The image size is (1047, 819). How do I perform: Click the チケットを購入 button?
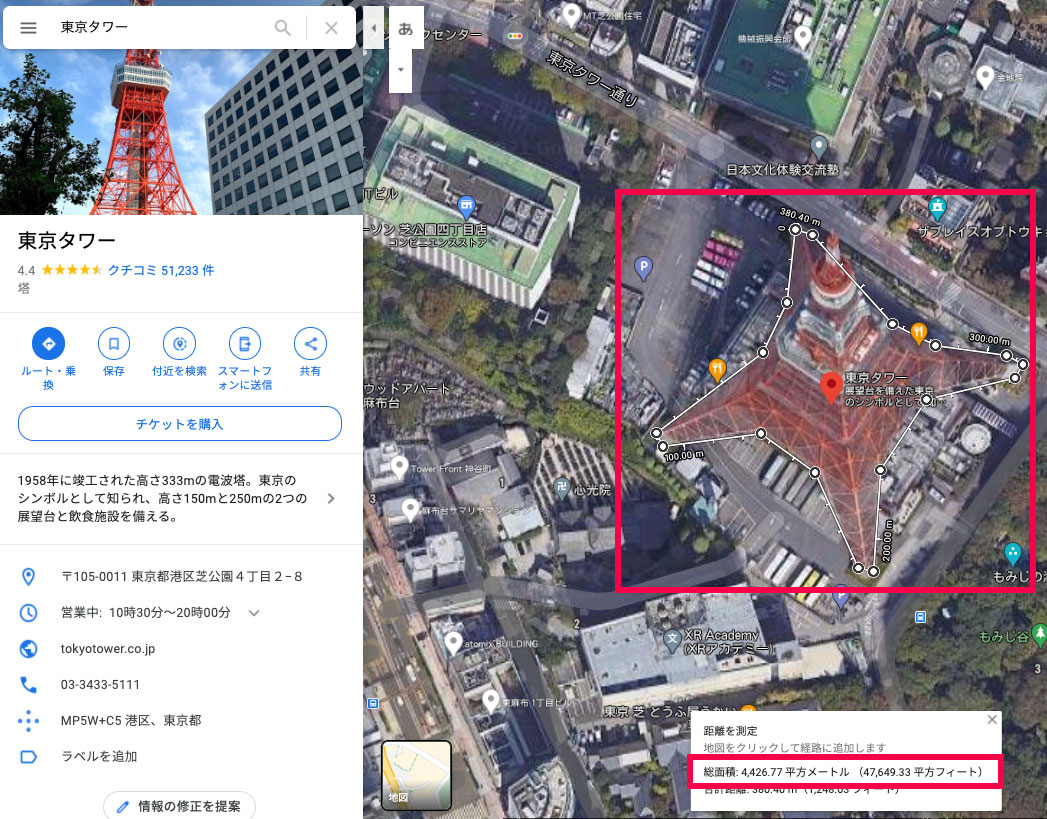(180, 424)
